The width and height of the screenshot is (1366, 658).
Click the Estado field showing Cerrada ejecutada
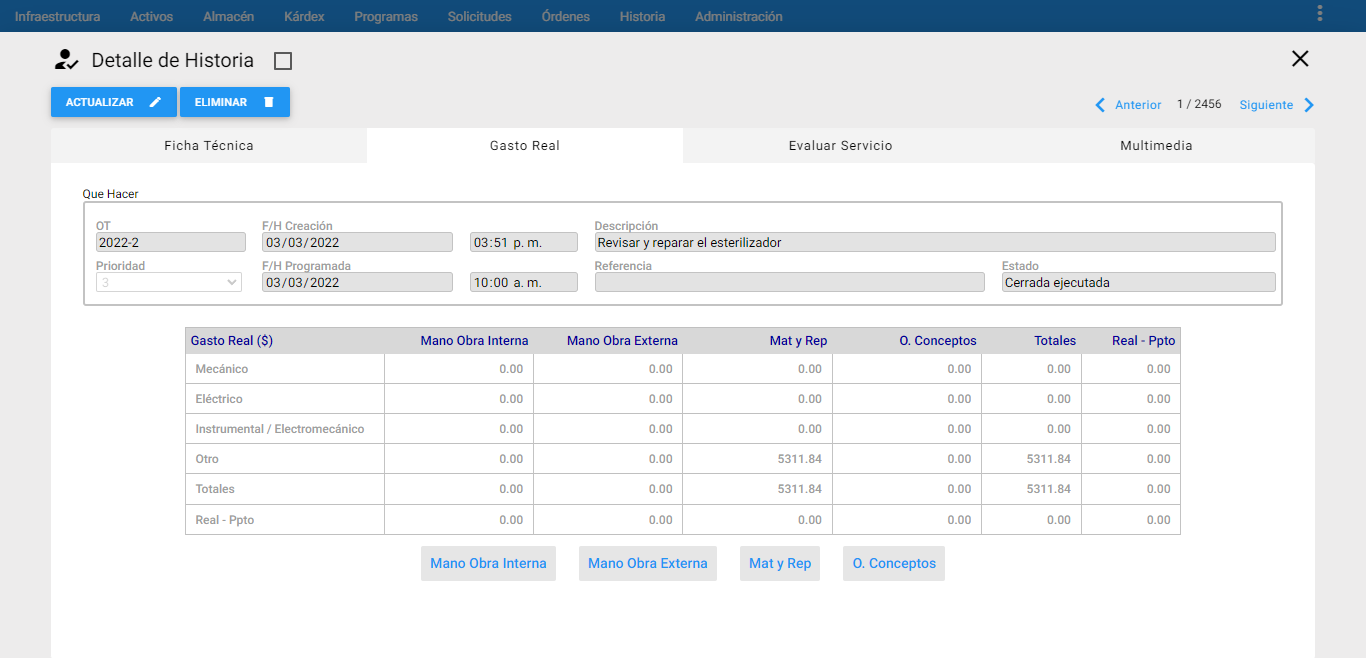pyautogui.click(x=1139, y=283)
